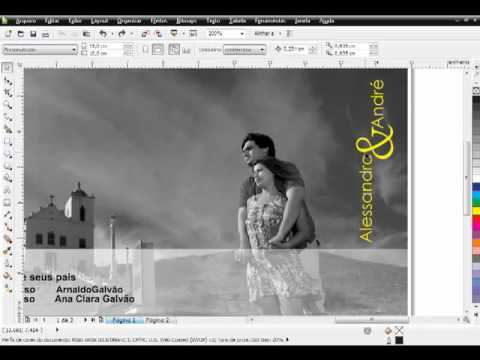Select the Crop tool
The height and width of the screenshot is (360, 480).
tap(7, 93)
